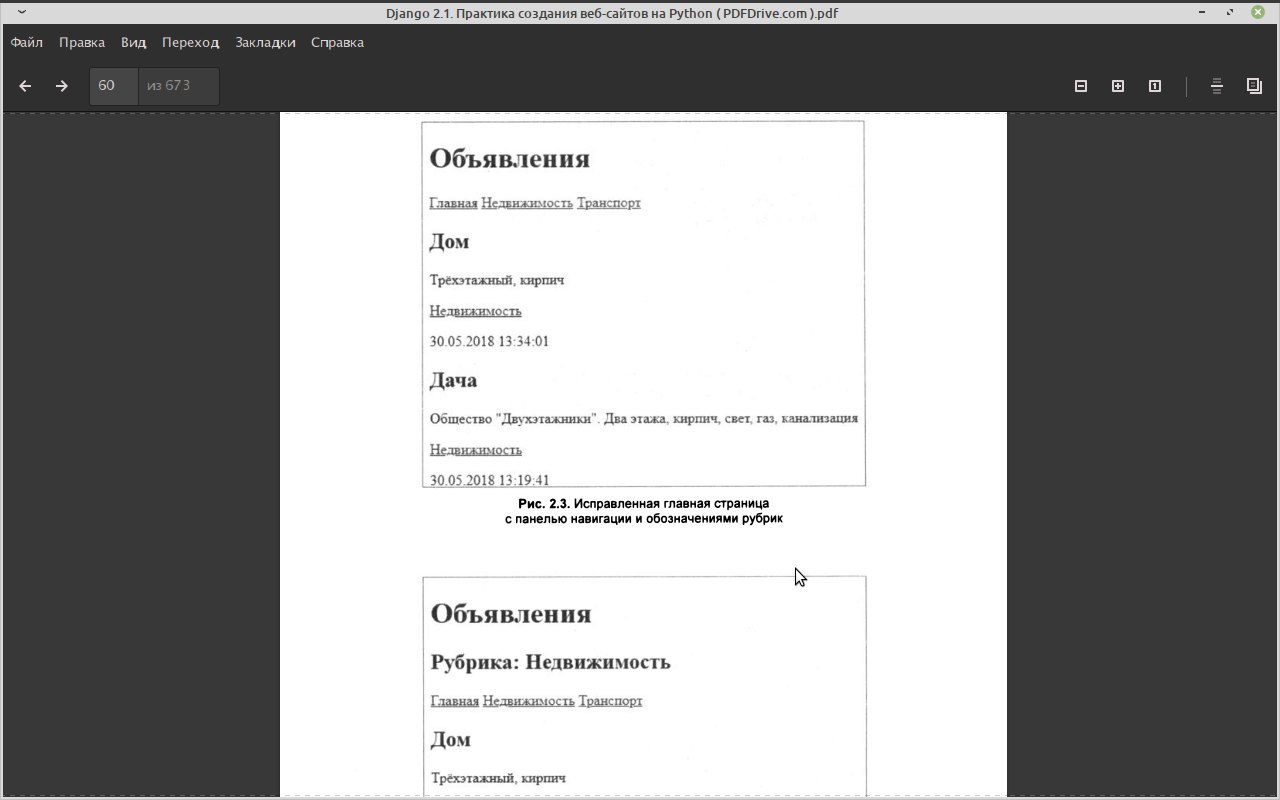Go to the previous page arrow
The width and height of the screenshot is (1280, 800).
(26, 86)
